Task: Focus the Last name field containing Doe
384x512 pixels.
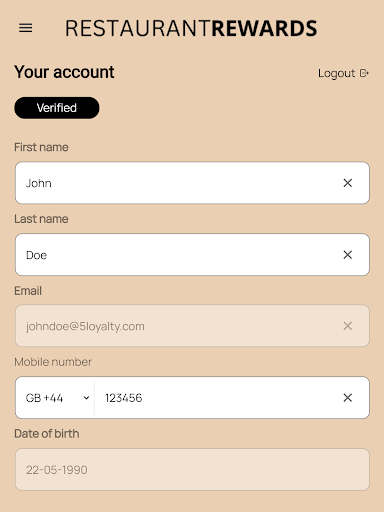Action: (x=192, y=255)
